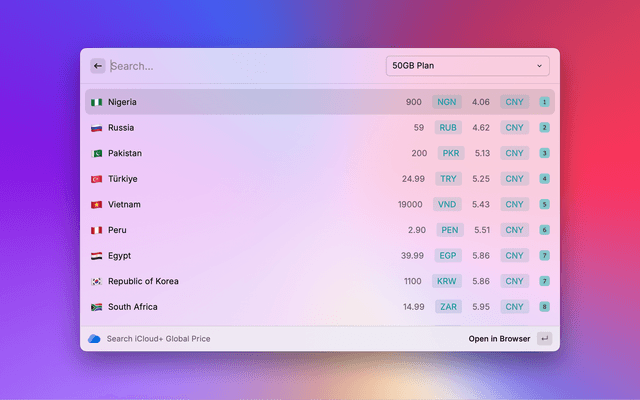The width and height of the screenshot is (640, 400).
Task: Select the Egypt row
Action: tap(320, 256)
